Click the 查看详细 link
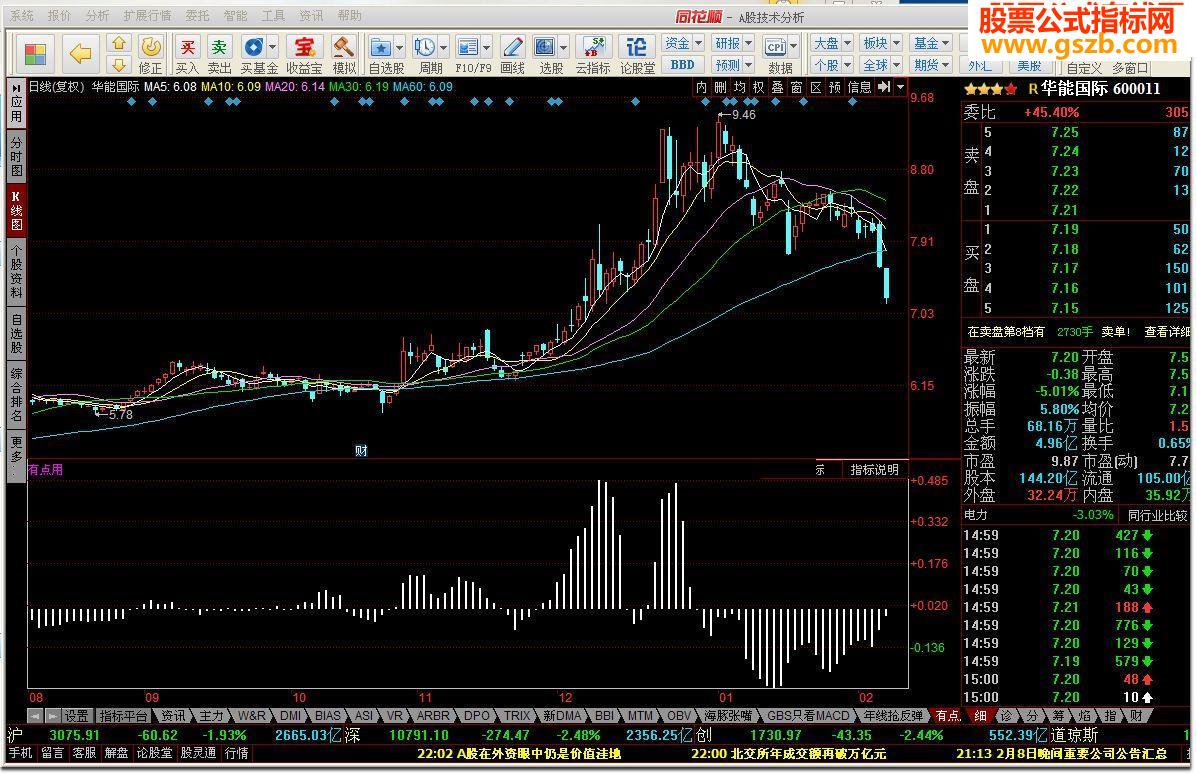 click(1166, 332)
